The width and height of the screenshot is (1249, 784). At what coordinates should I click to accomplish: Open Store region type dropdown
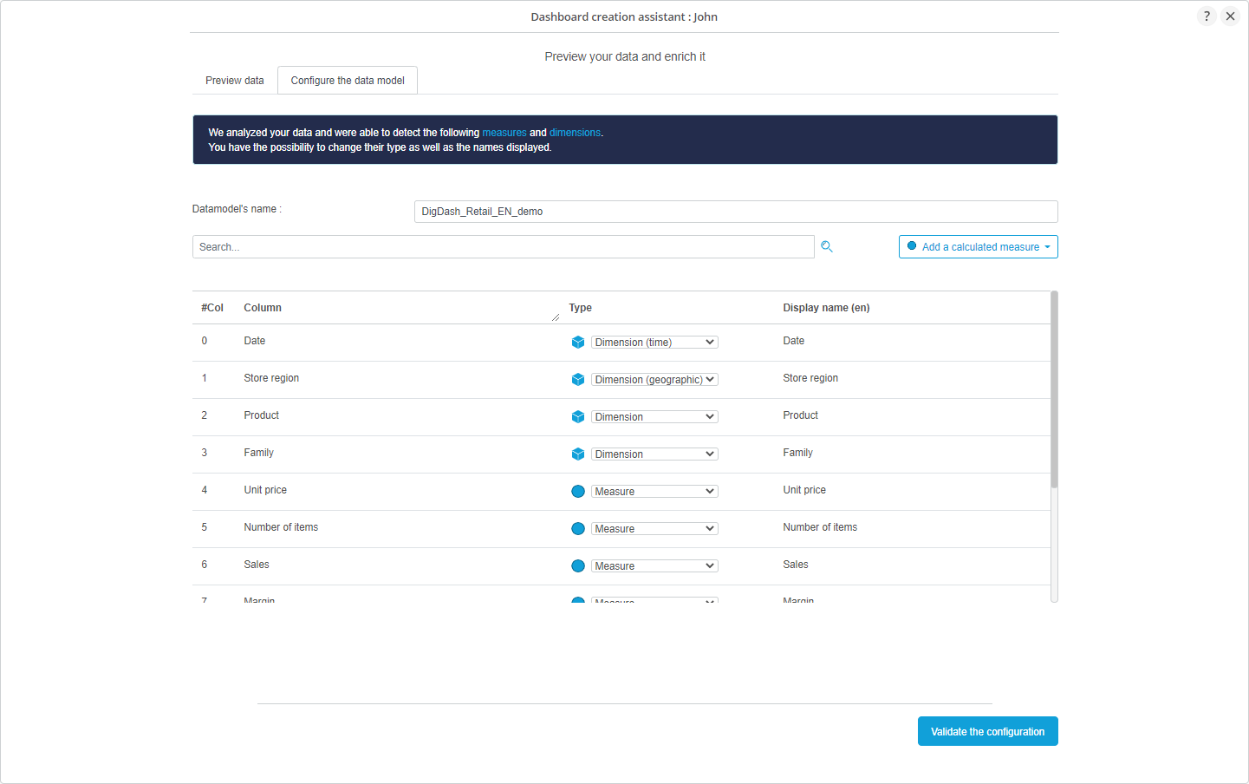pos(654,379)
